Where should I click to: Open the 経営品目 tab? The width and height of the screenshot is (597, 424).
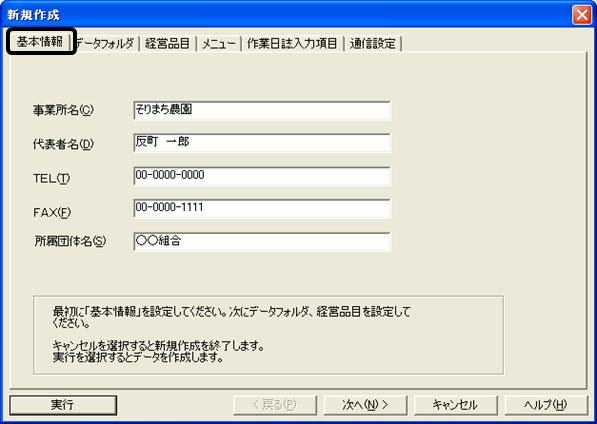click(x=167, y=43)
